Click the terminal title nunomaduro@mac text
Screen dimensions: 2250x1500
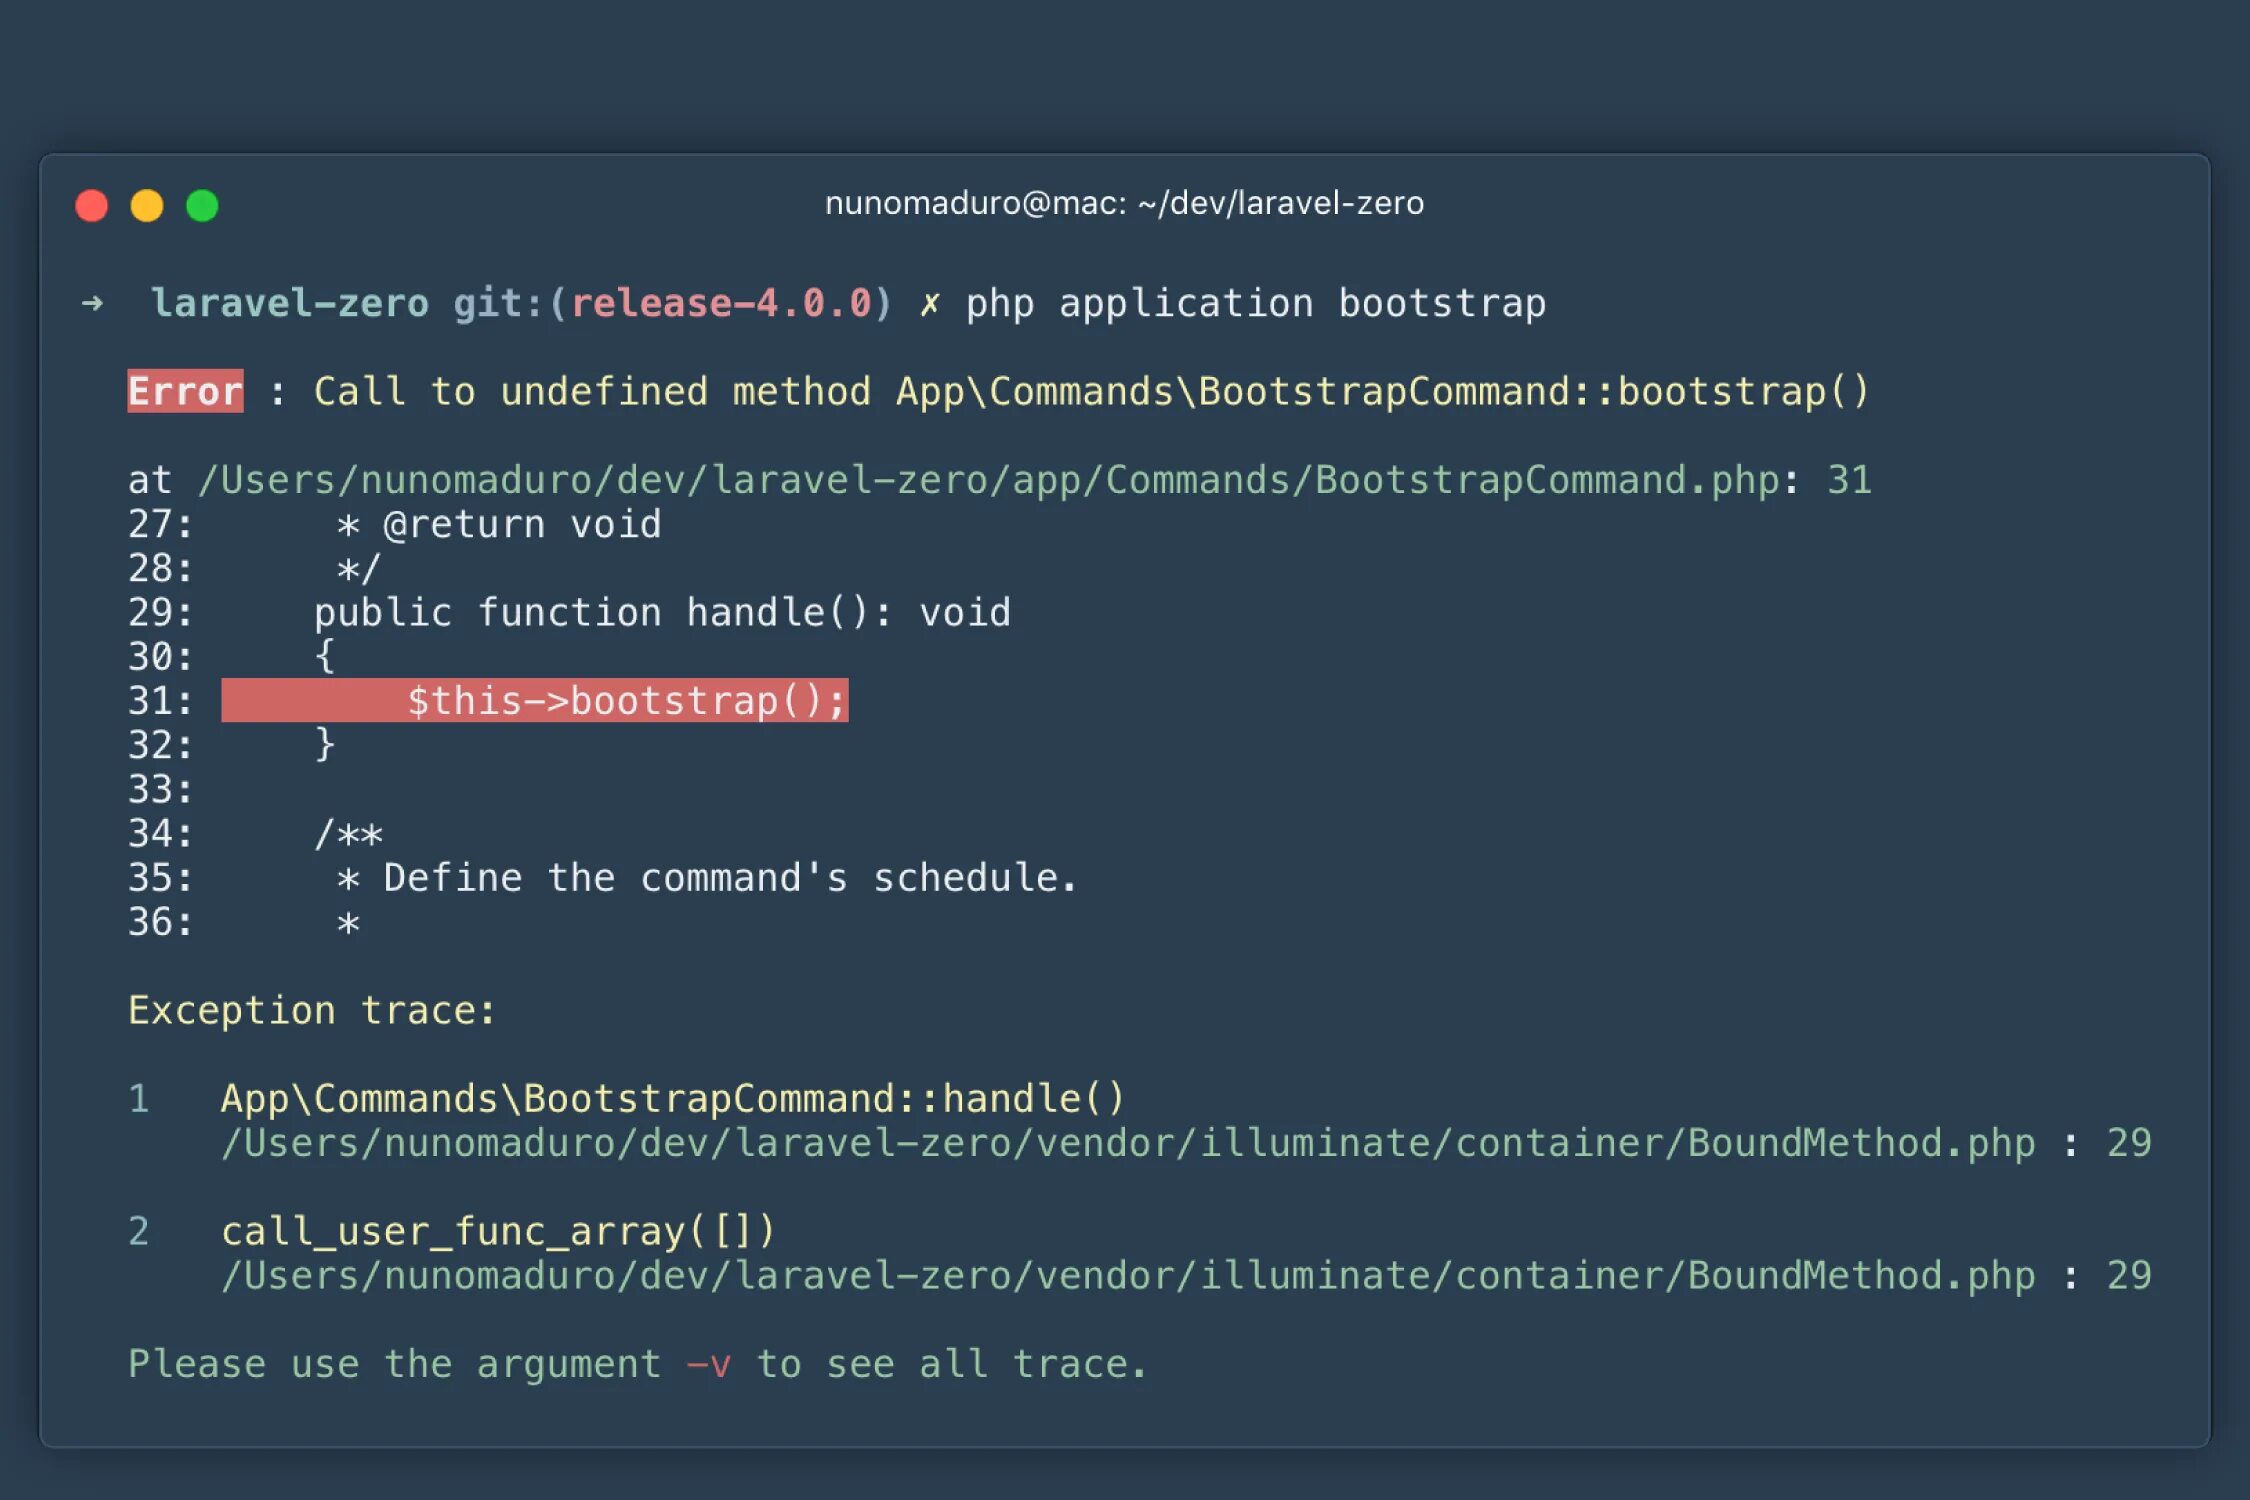point(1123,203)
